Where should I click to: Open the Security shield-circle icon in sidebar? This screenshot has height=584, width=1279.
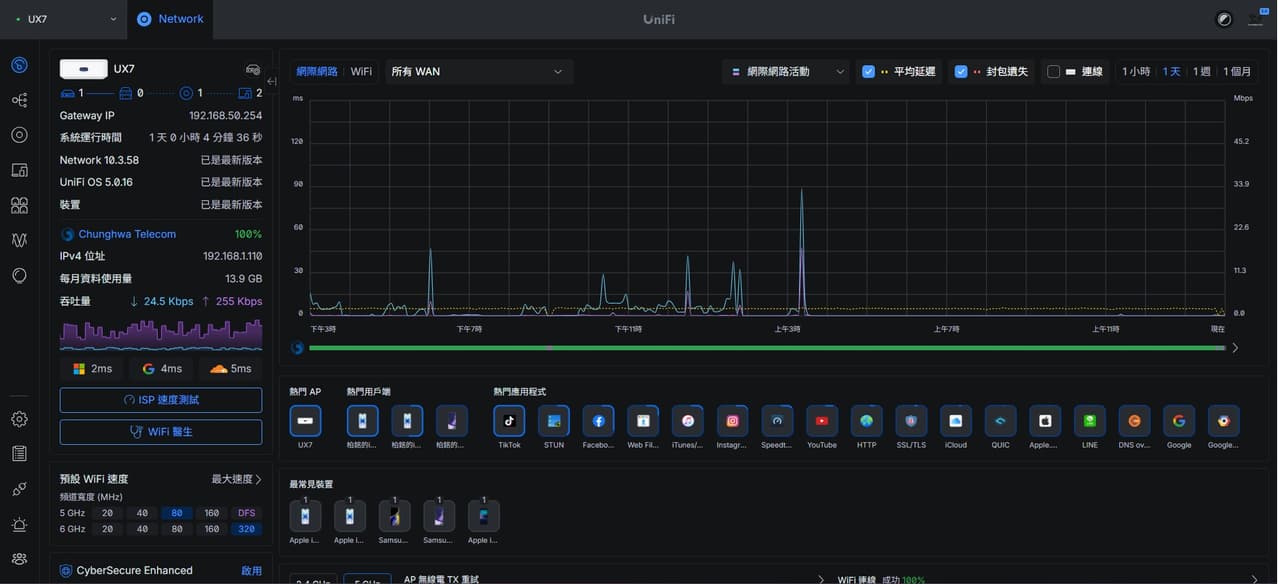click(x=19, y=275)
